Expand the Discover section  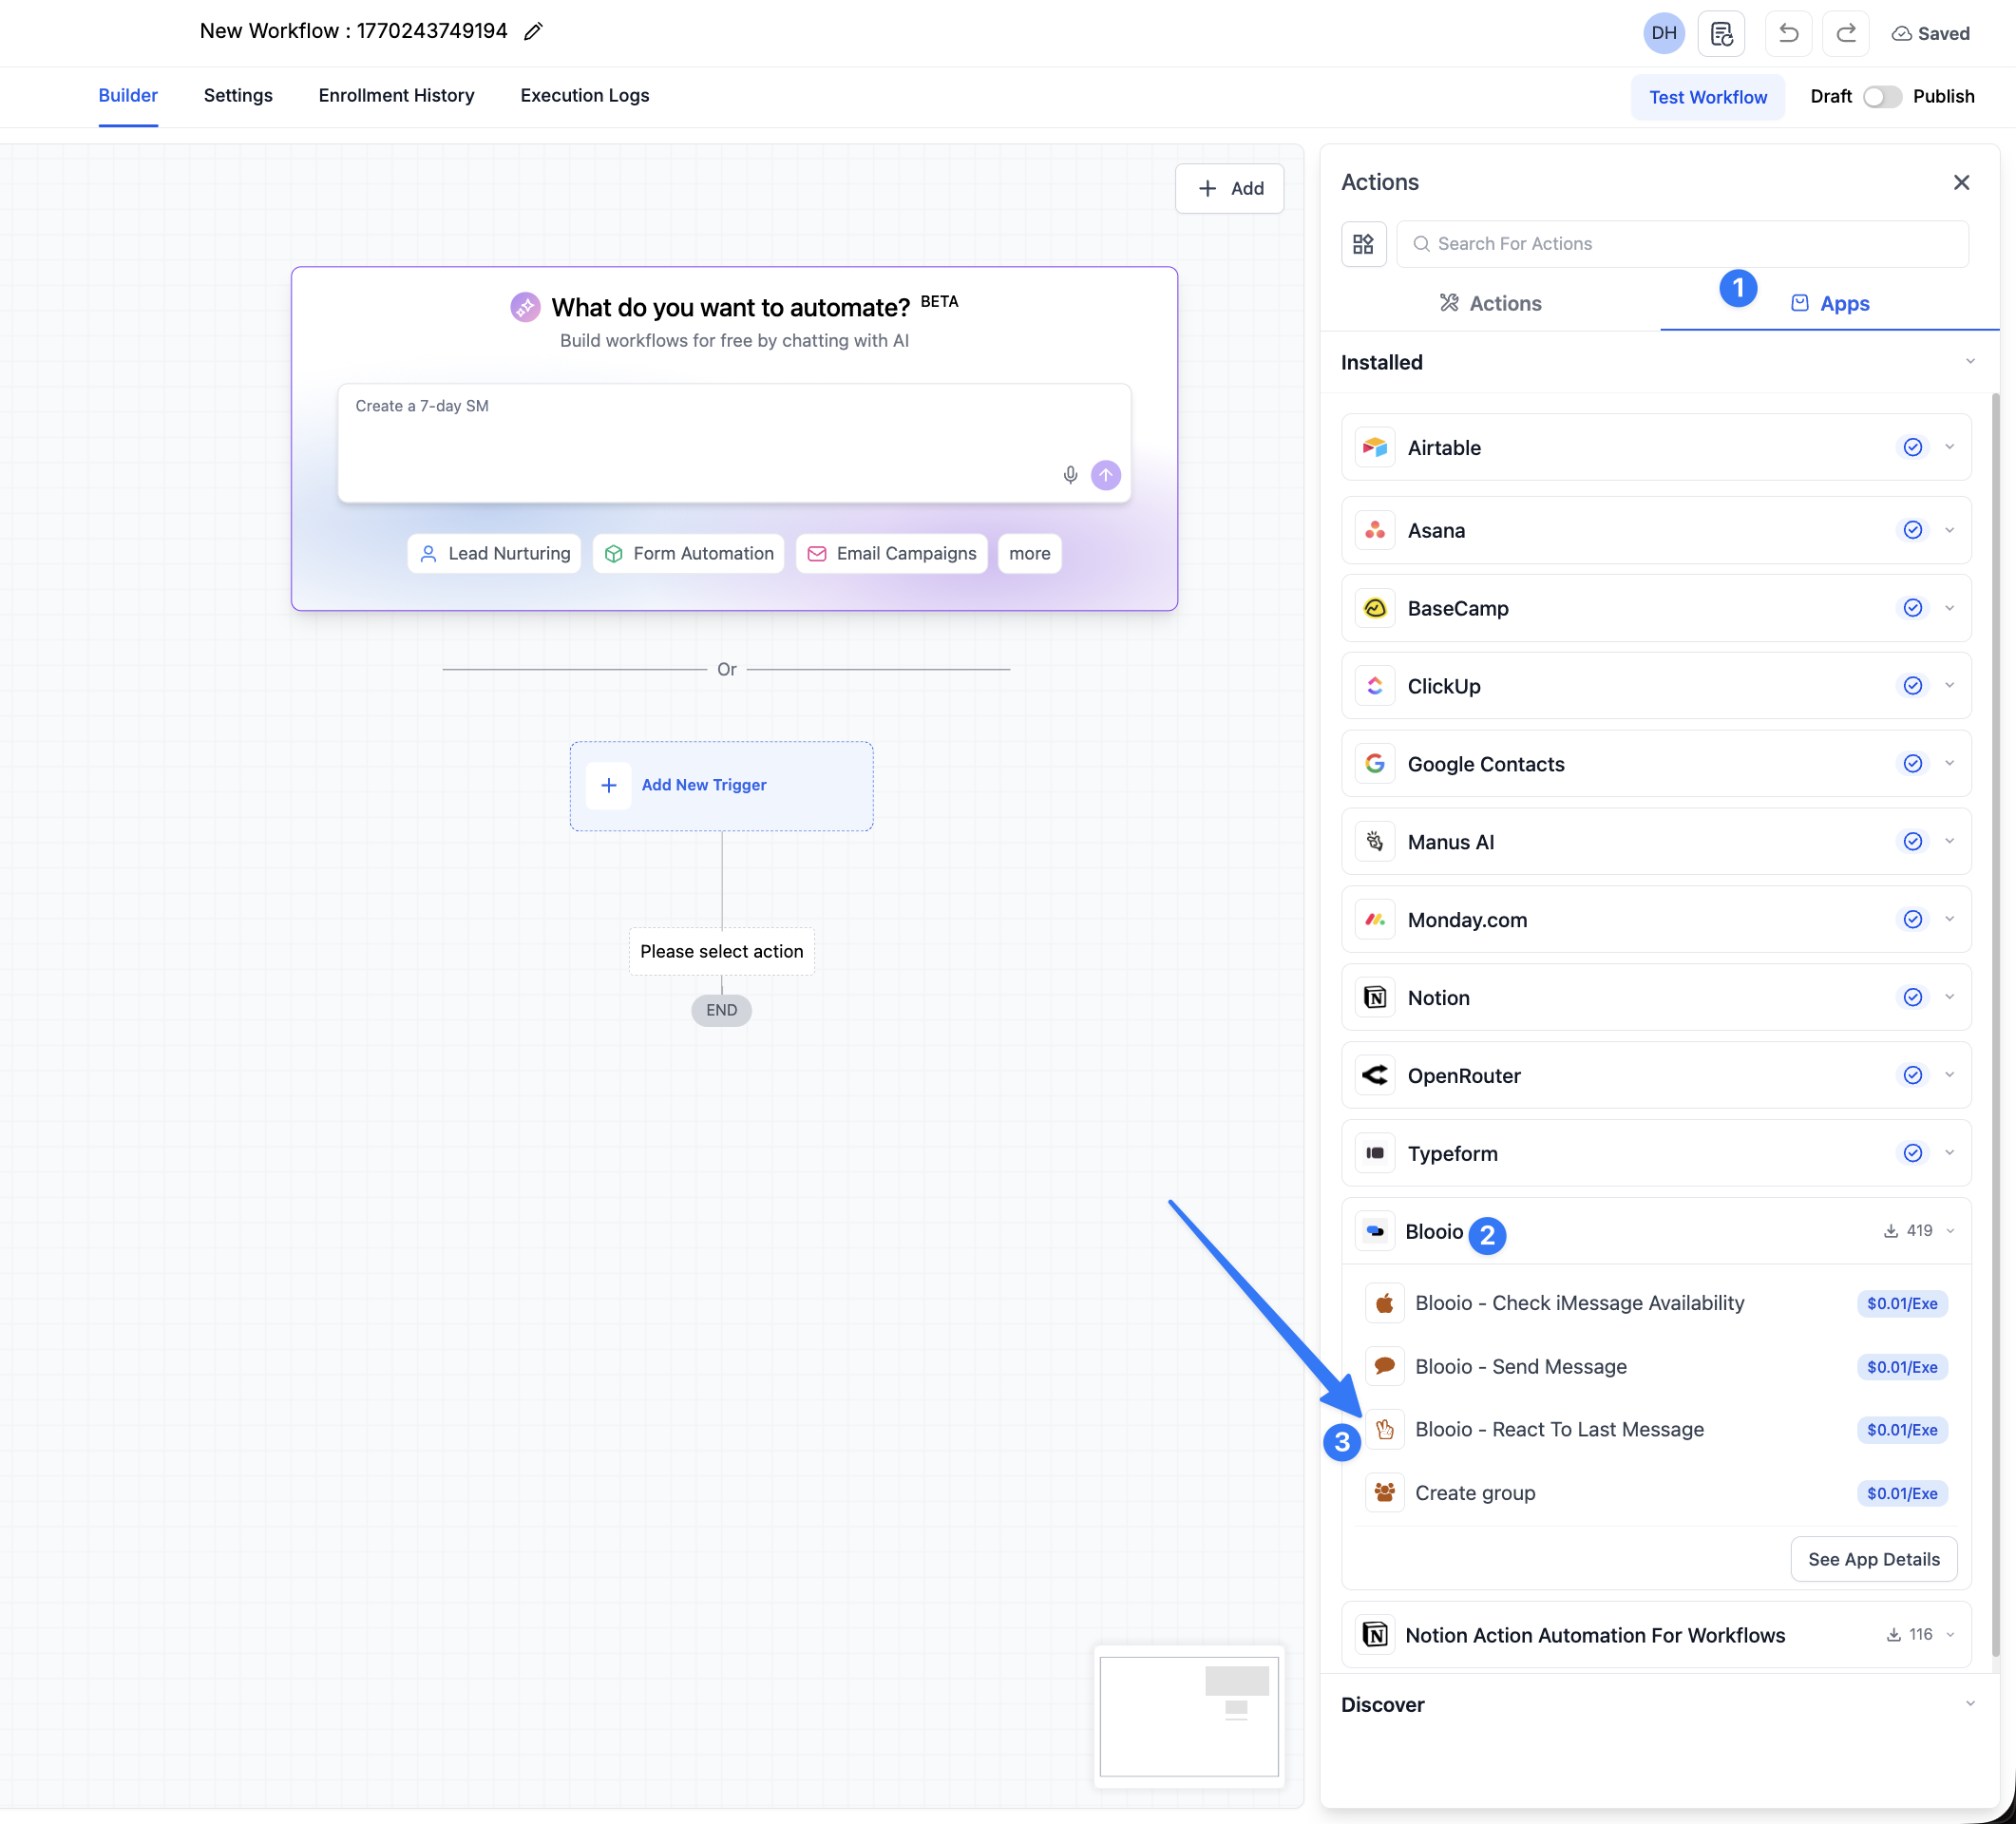click(1970, 1704)
